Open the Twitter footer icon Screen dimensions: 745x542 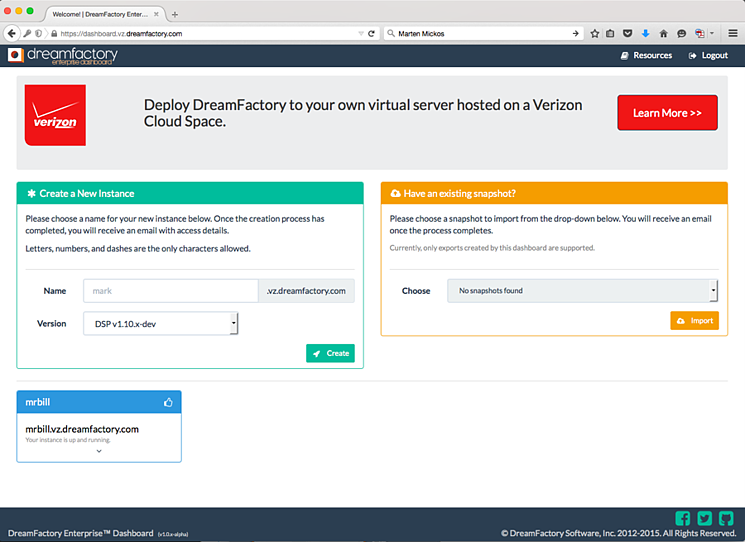tap(705, 518)
